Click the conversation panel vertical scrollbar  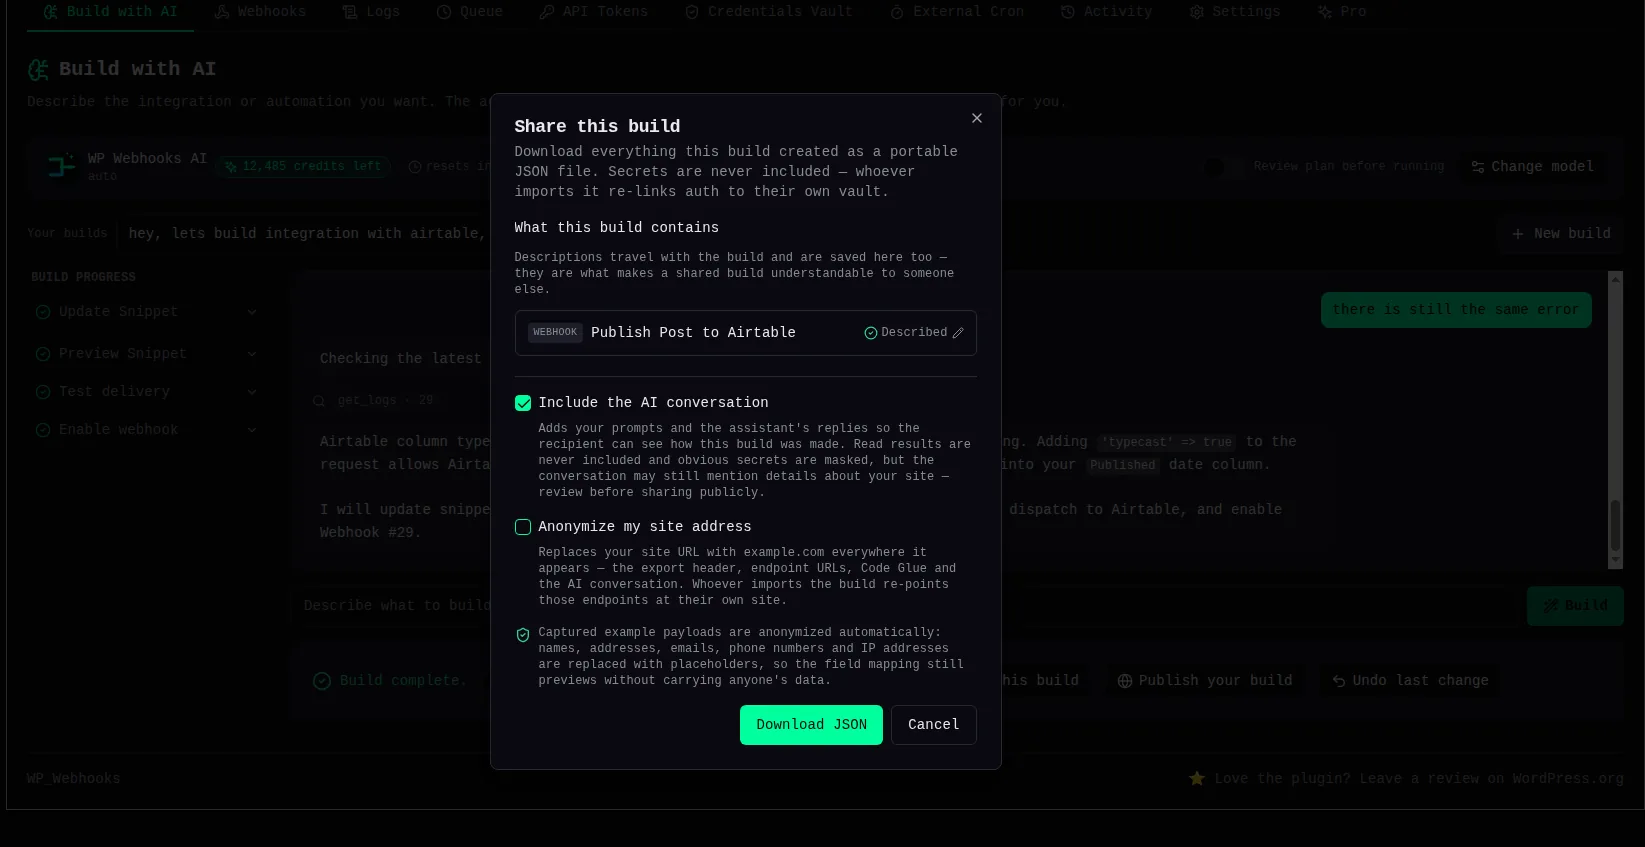(1615, 525)
